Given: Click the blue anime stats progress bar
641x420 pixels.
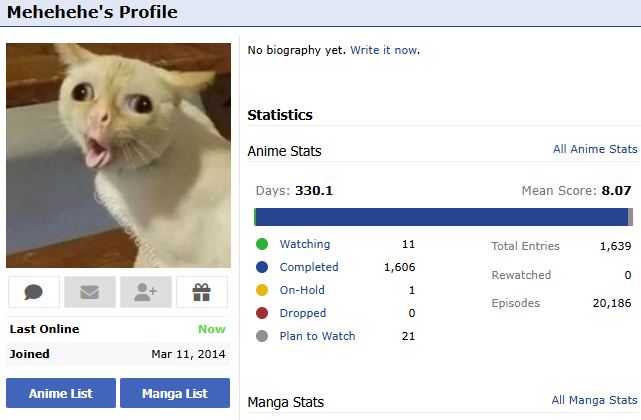Looking at the screenshot, I should (x=442, y=217).
